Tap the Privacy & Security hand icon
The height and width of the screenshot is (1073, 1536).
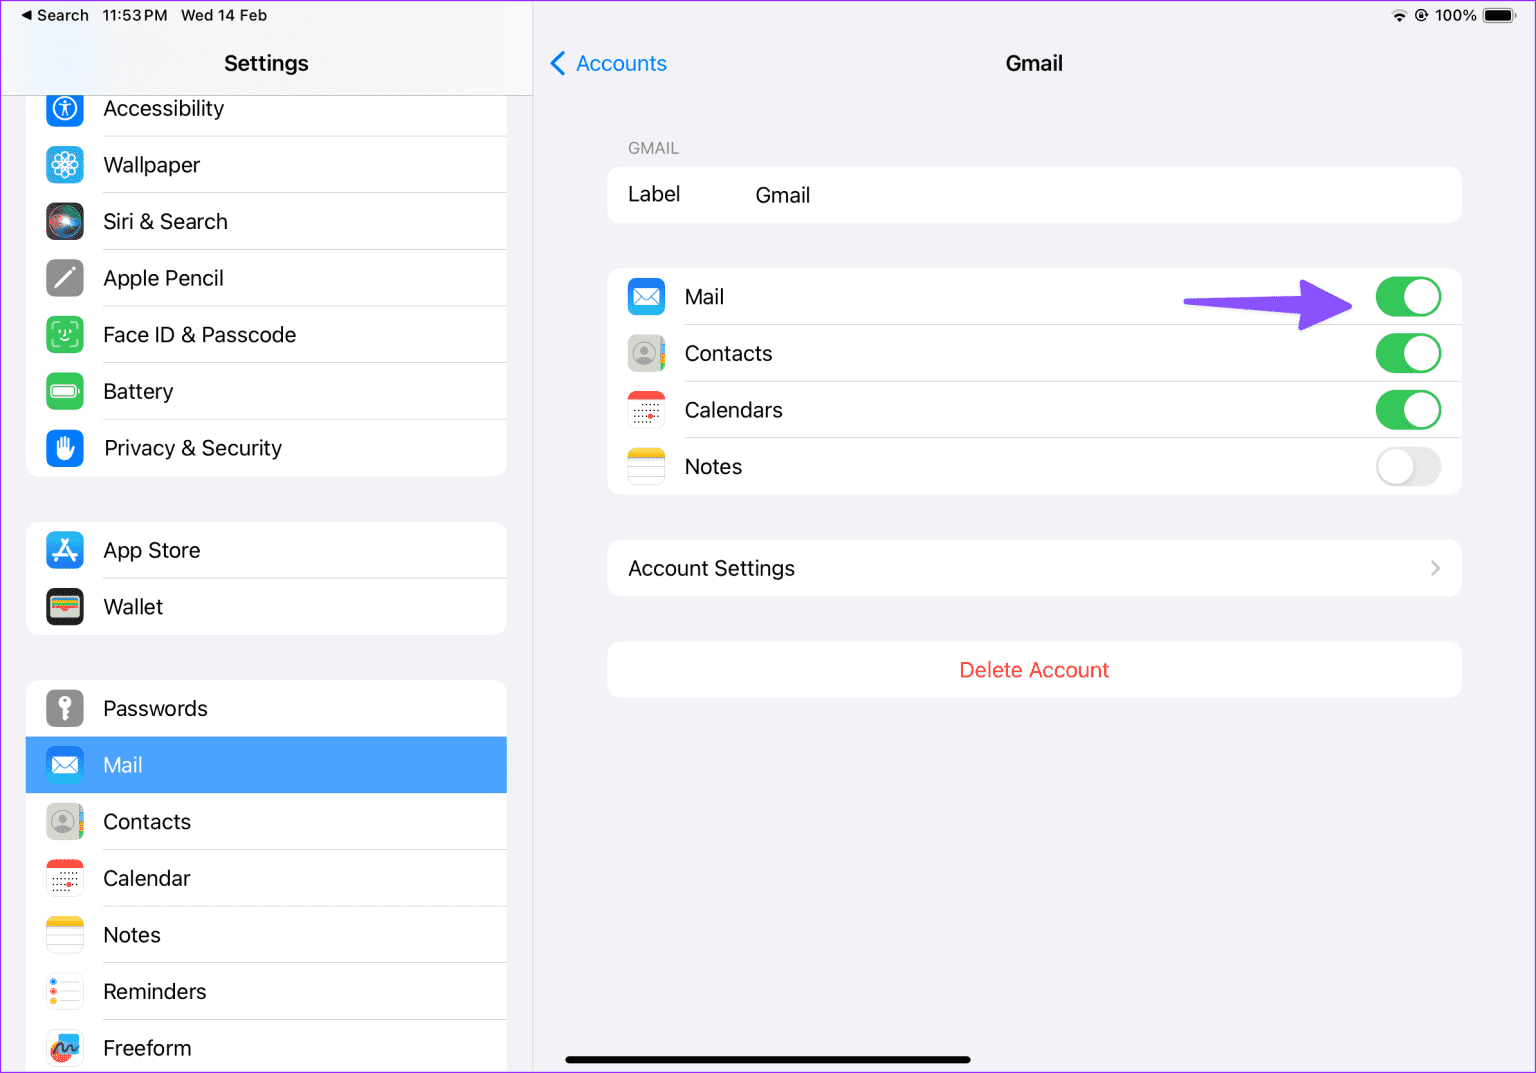pyautogui.click(x=65, y=448)
